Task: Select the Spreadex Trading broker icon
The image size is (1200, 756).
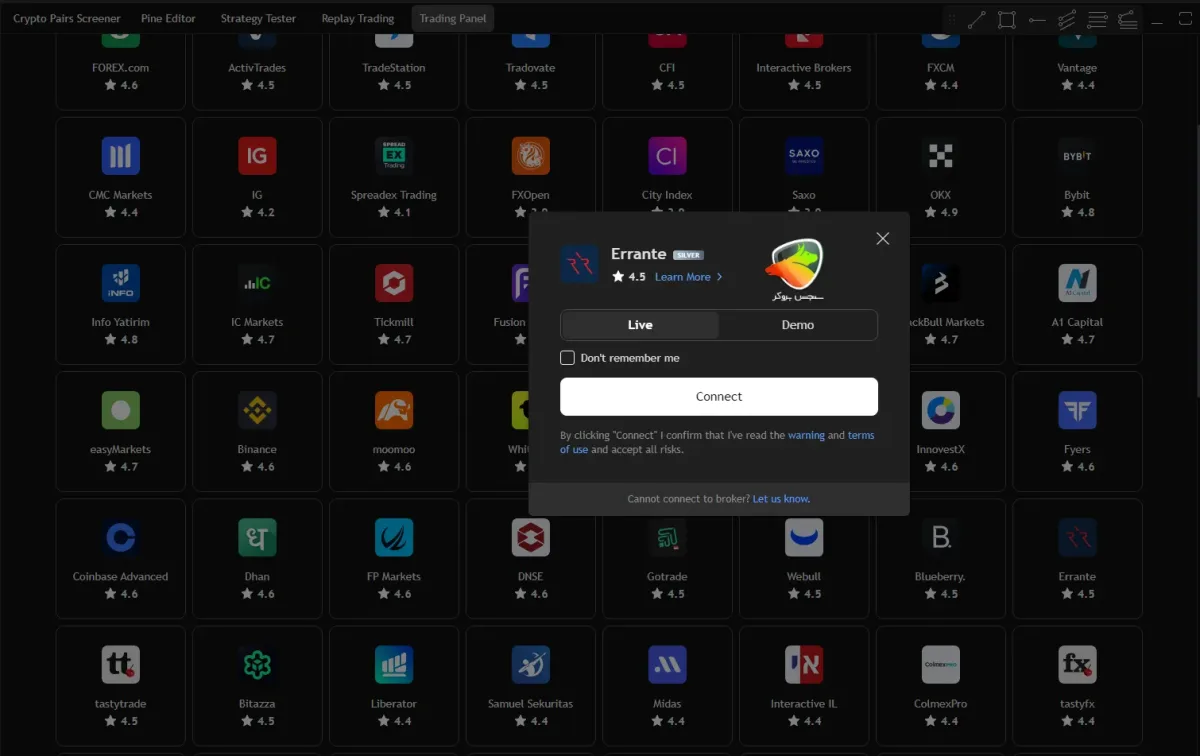Action: pos(394,156)
